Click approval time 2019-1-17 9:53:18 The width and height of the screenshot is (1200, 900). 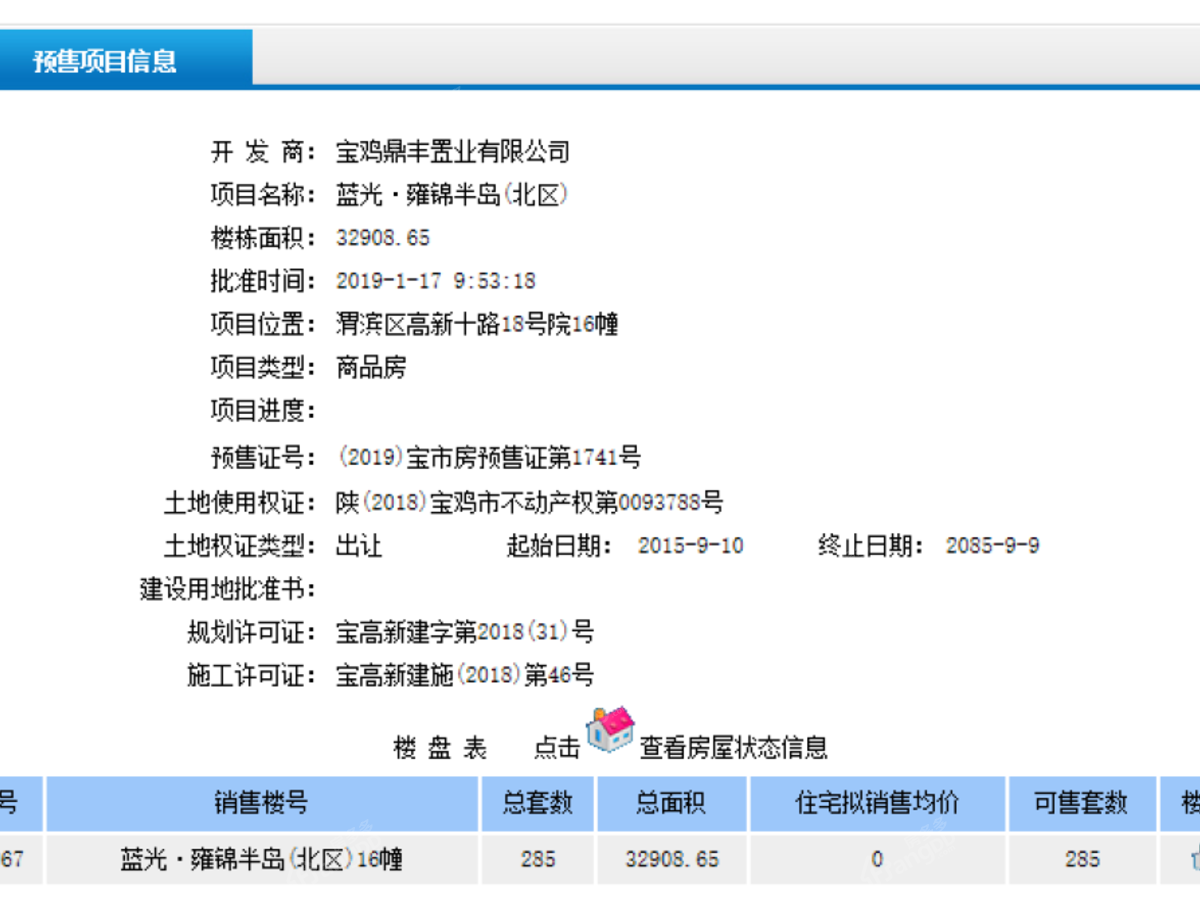point(436,281)
